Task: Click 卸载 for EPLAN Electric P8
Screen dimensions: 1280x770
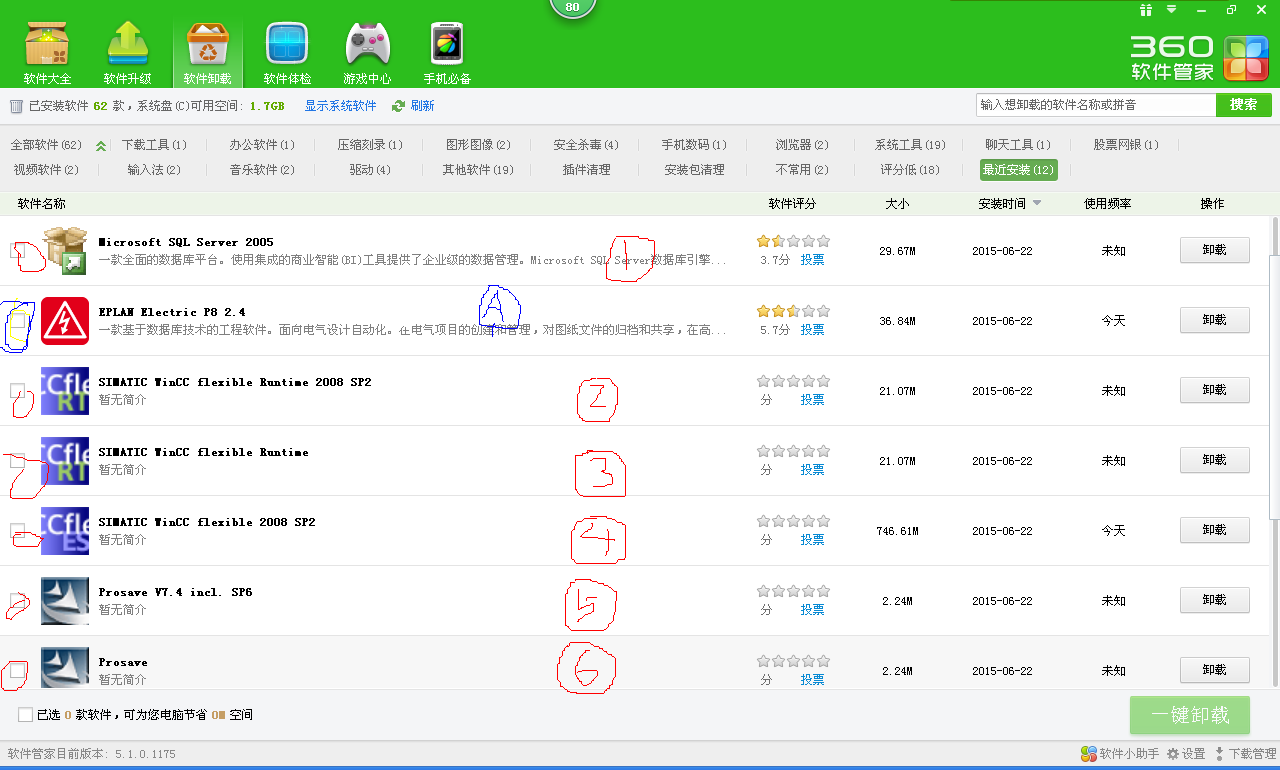Action: (x=1215, y=320)
